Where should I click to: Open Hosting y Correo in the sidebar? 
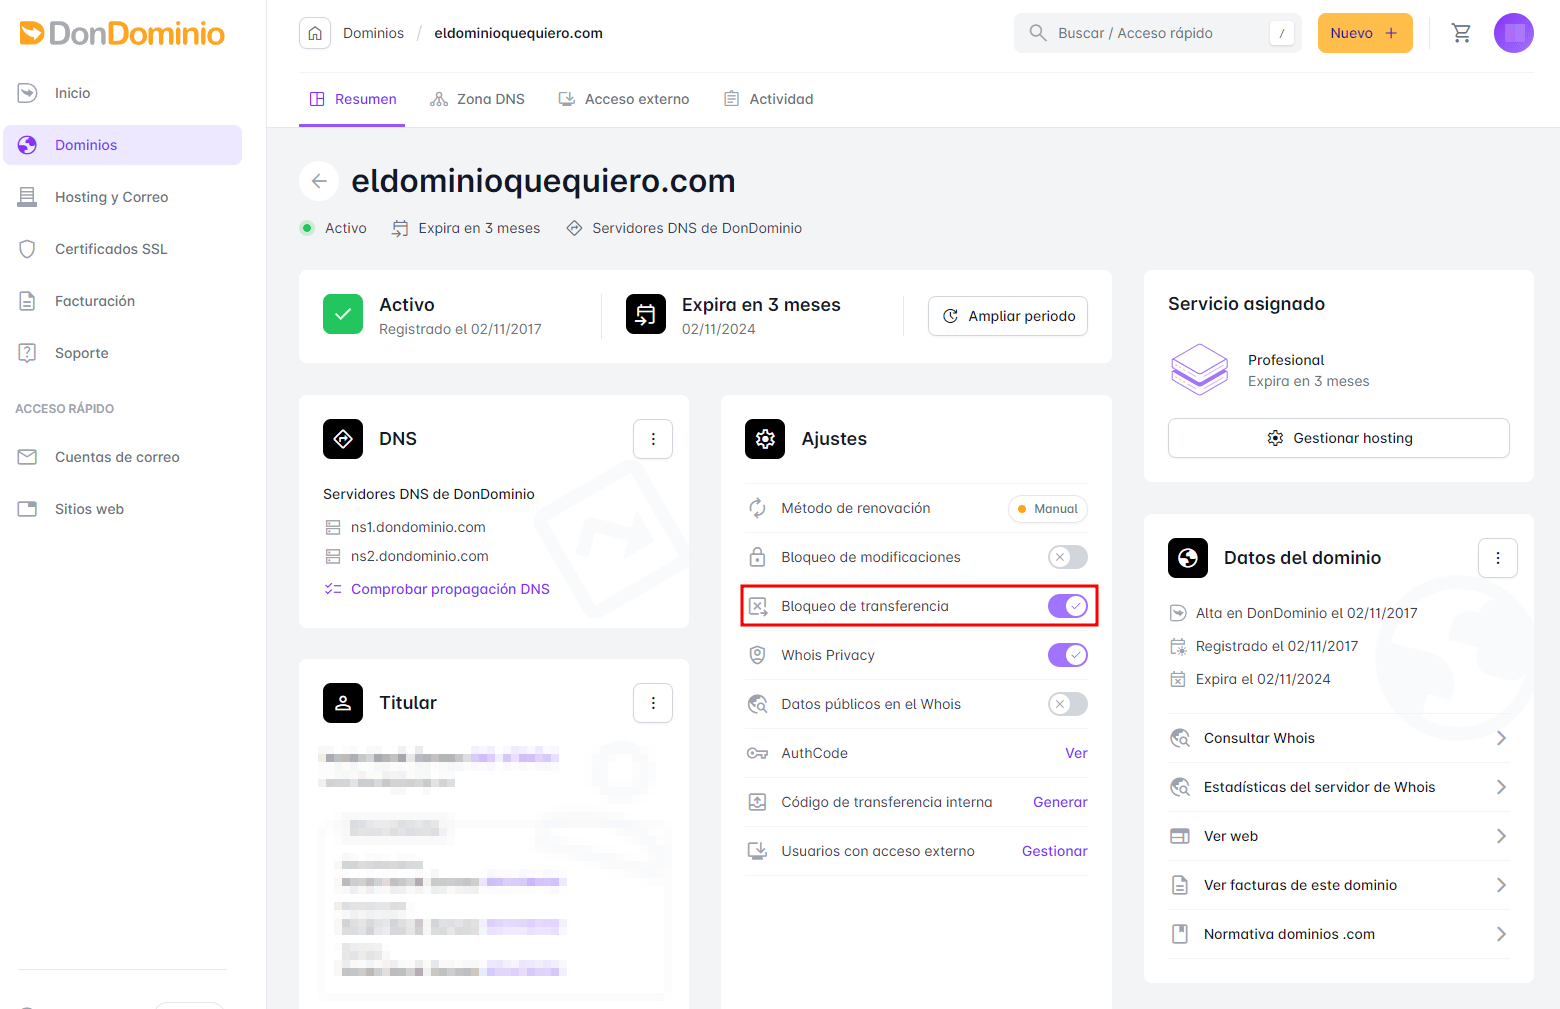[122, 197]
